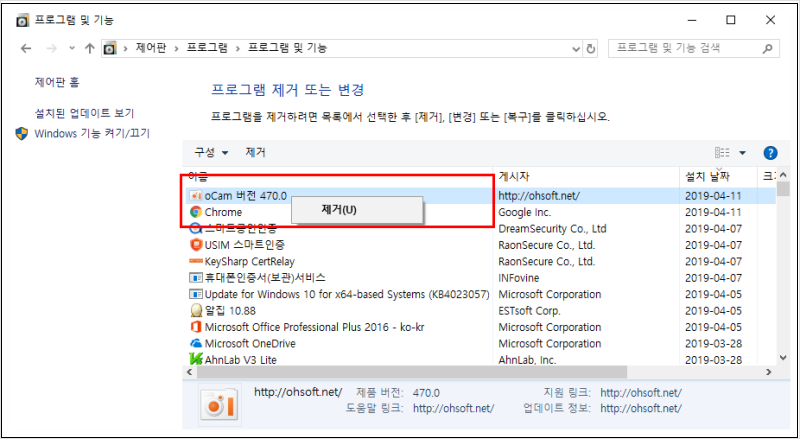This screenshot has height=439, width=800.
Task: Click the 프로그램 breadcrumb
Action: (x=207, y=48)
